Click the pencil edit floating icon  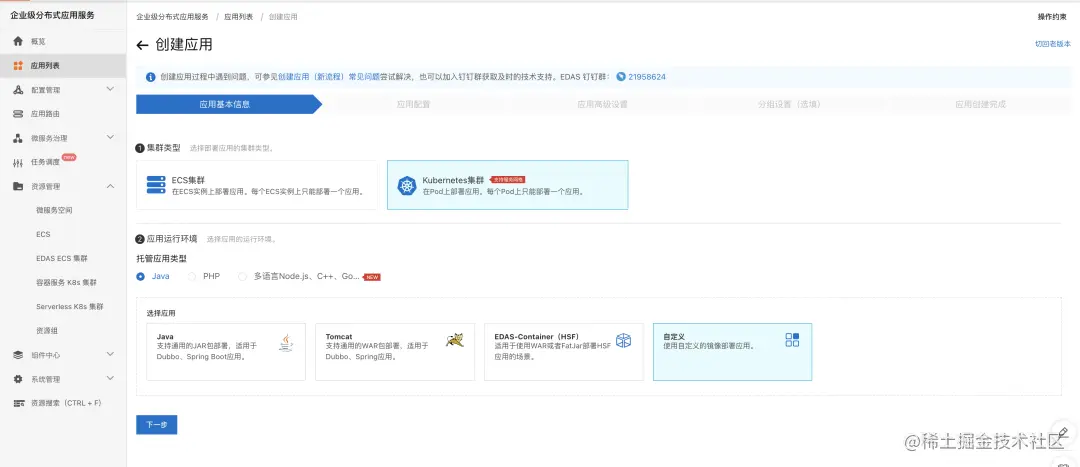(x=1063, y=432)
